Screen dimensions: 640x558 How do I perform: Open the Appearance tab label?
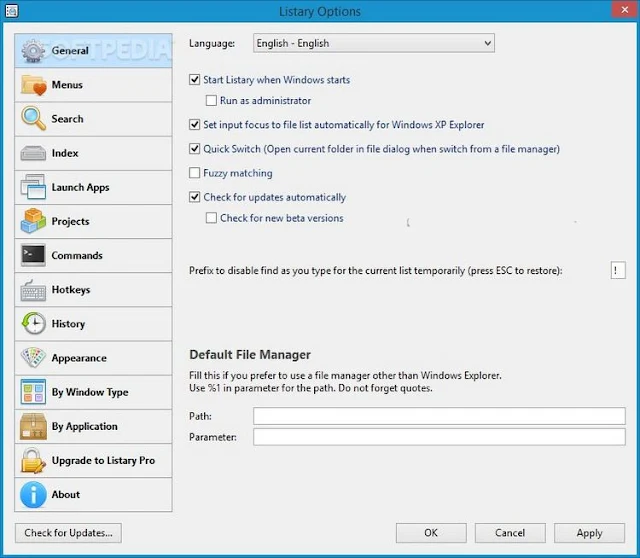click(79, 358)
